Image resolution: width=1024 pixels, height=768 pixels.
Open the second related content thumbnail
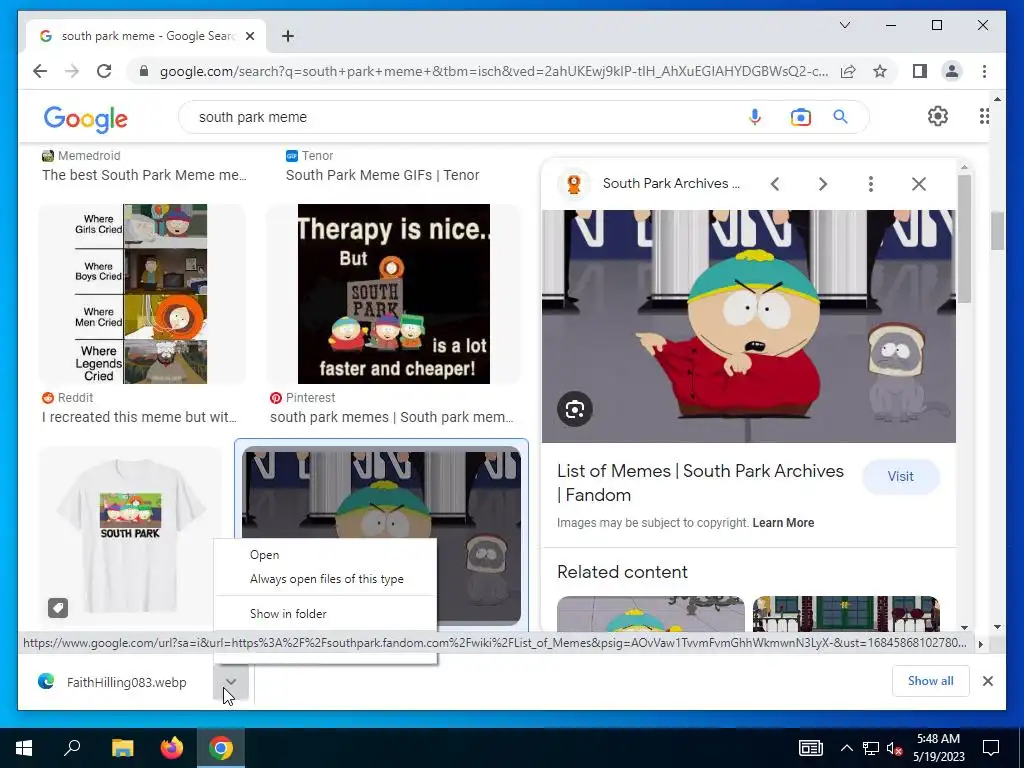tap(846, 613)
